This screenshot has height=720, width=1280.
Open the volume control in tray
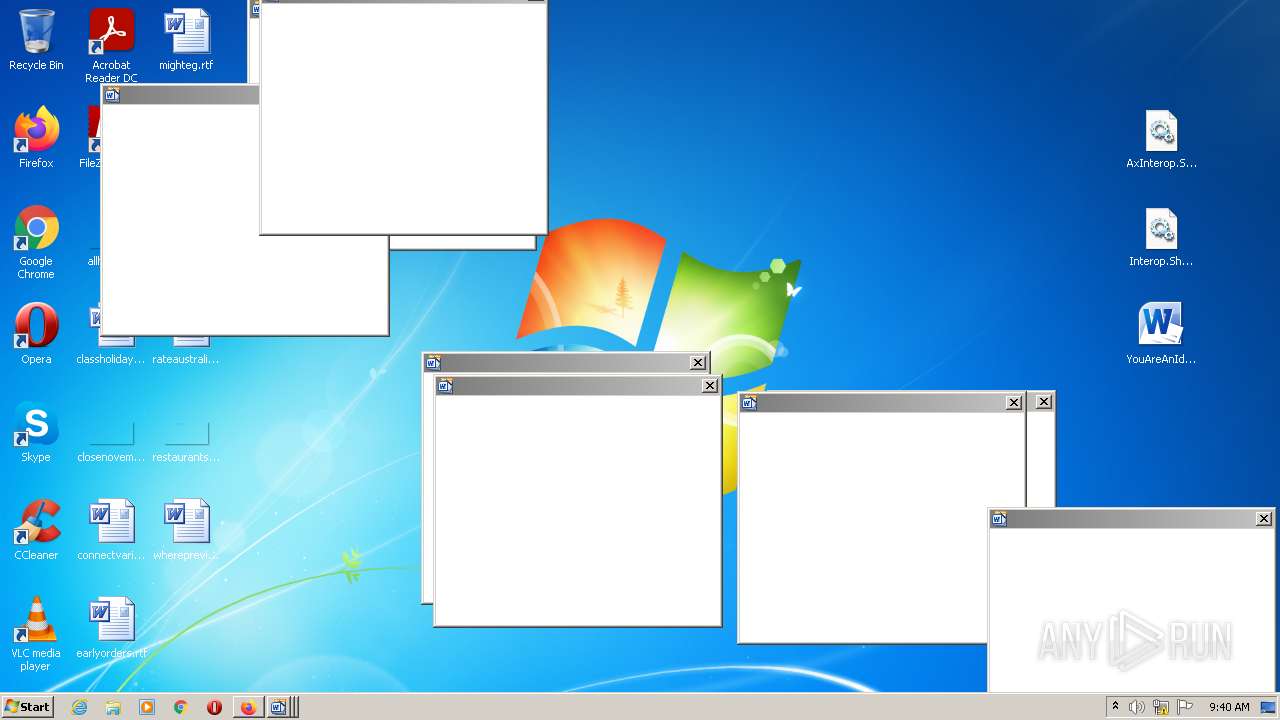click(x=1137, y=707)
